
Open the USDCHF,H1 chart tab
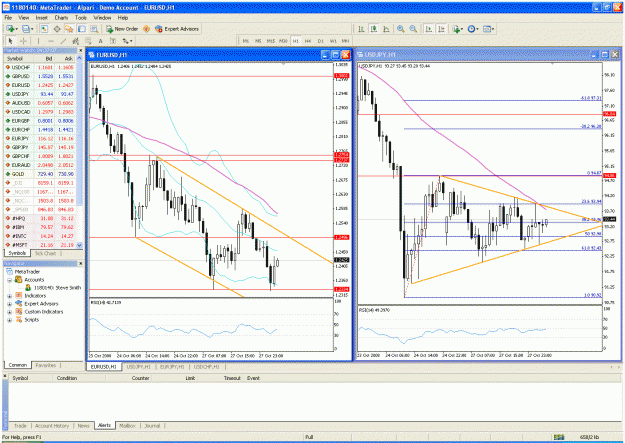pyautogui.click(x=206, y=366)
